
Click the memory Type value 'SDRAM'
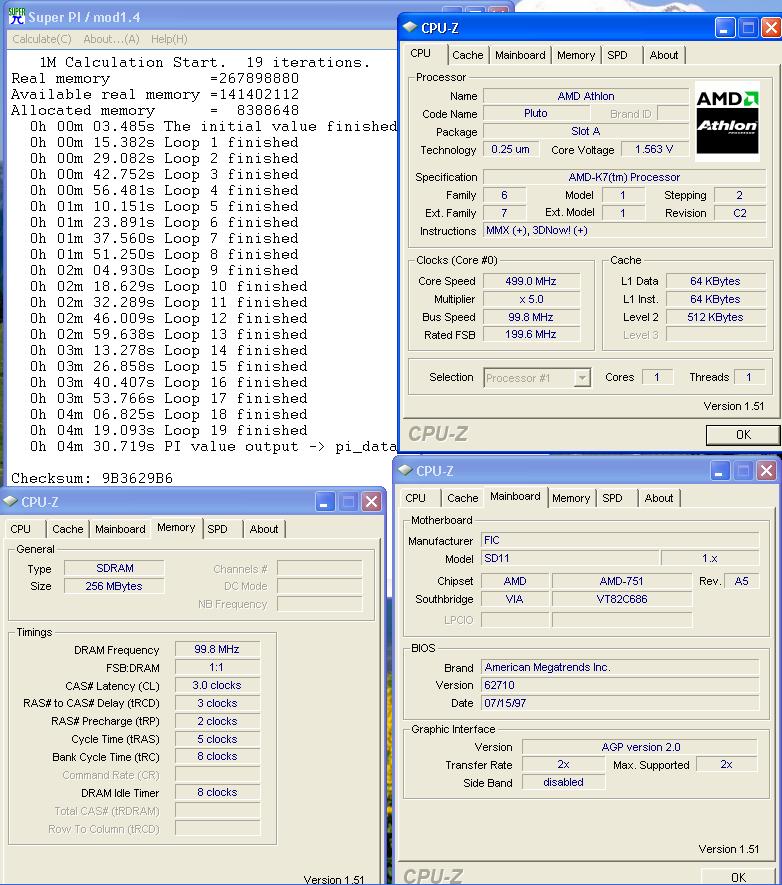pos(115,568)
